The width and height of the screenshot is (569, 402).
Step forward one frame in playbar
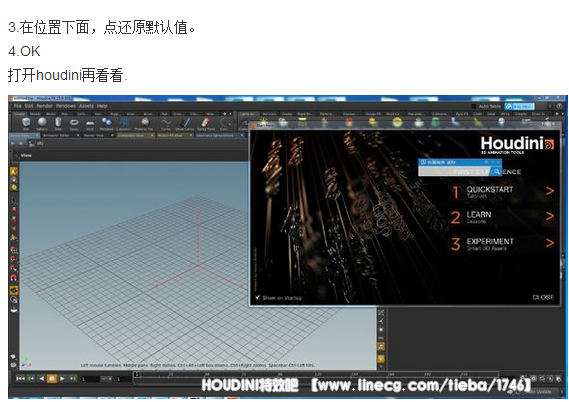point(73,378)
